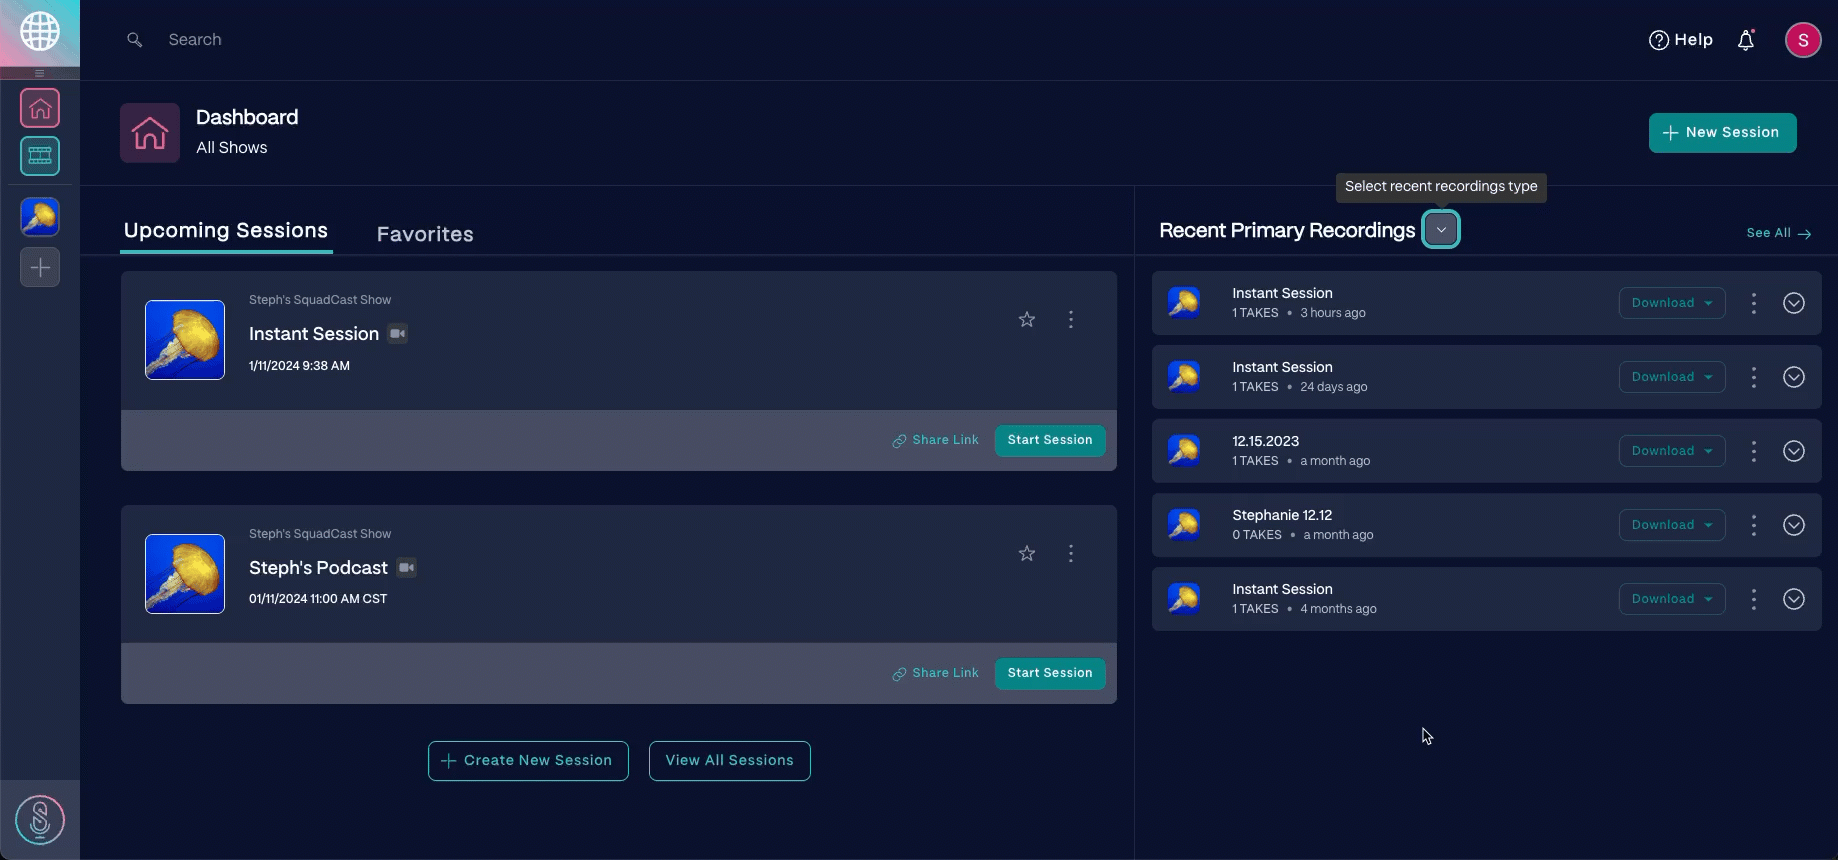Open Download dropdown for 12.15.2023 recording
This screenshot has width=1838, height=860.
[1671, 451]
